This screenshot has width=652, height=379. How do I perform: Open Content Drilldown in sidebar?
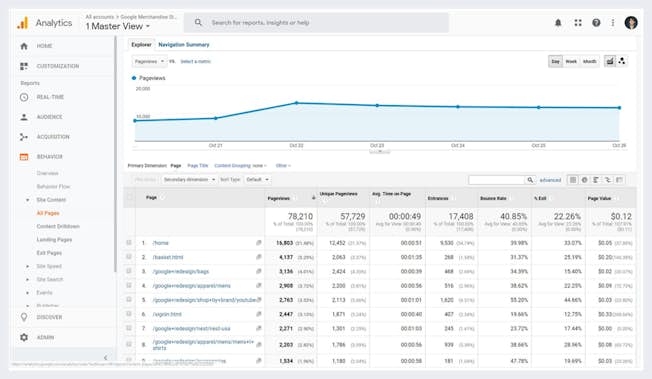58,226
